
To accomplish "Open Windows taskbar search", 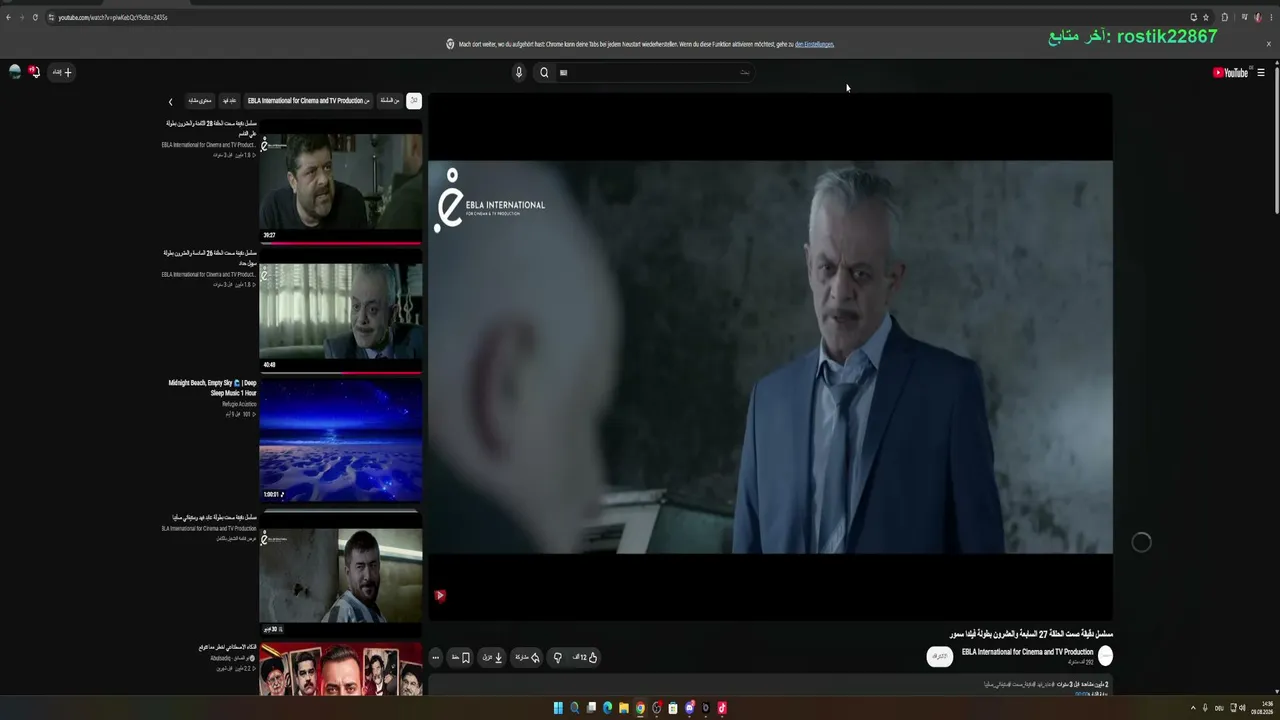I will 574,708.
